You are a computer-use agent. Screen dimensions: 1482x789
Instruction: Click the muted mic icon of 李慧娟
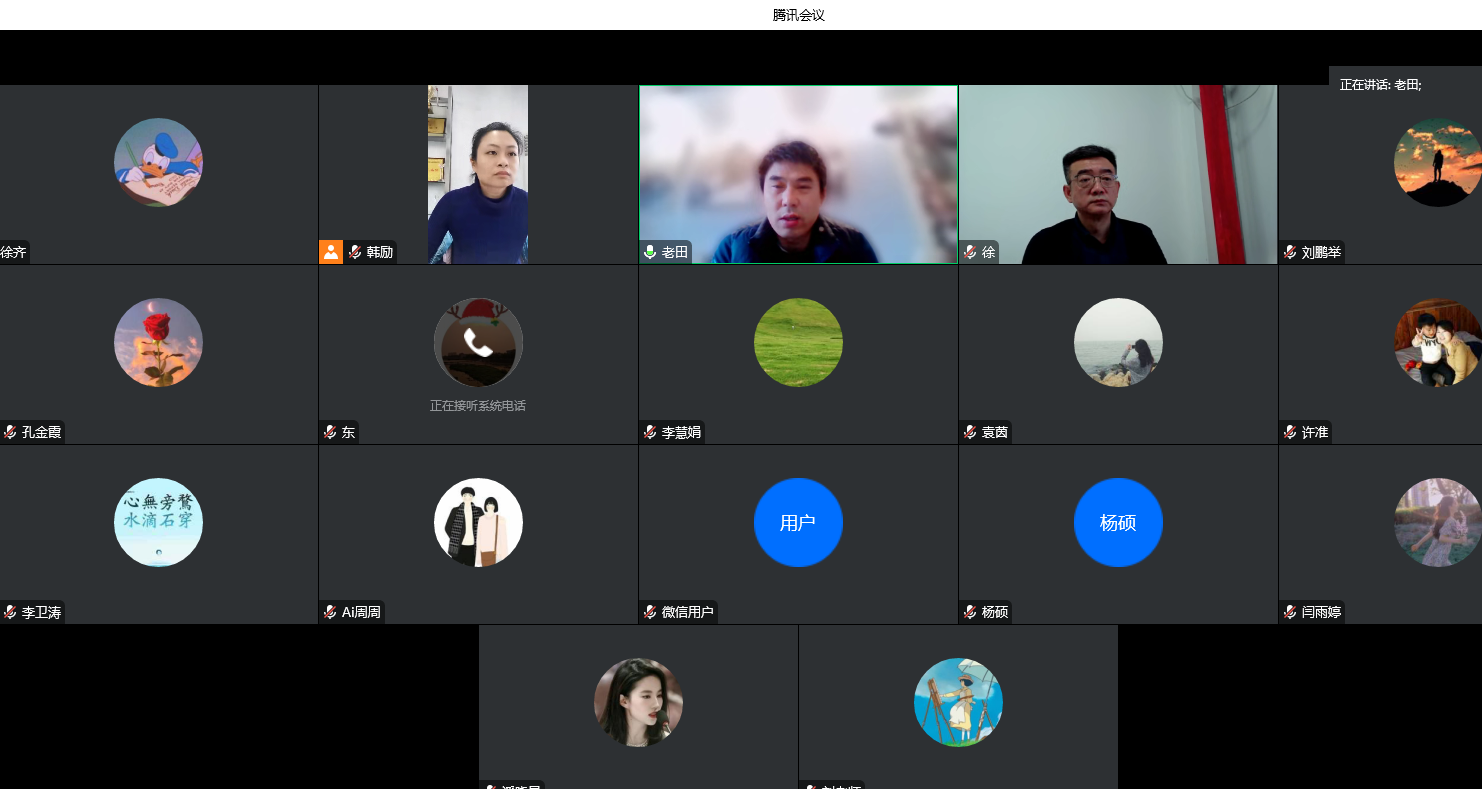[x=650, y=432]
